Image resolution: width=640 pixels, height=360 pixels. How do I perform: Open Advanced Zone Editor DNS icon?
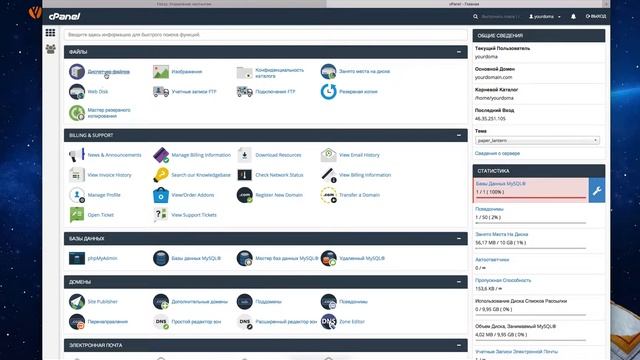[244, 322]
